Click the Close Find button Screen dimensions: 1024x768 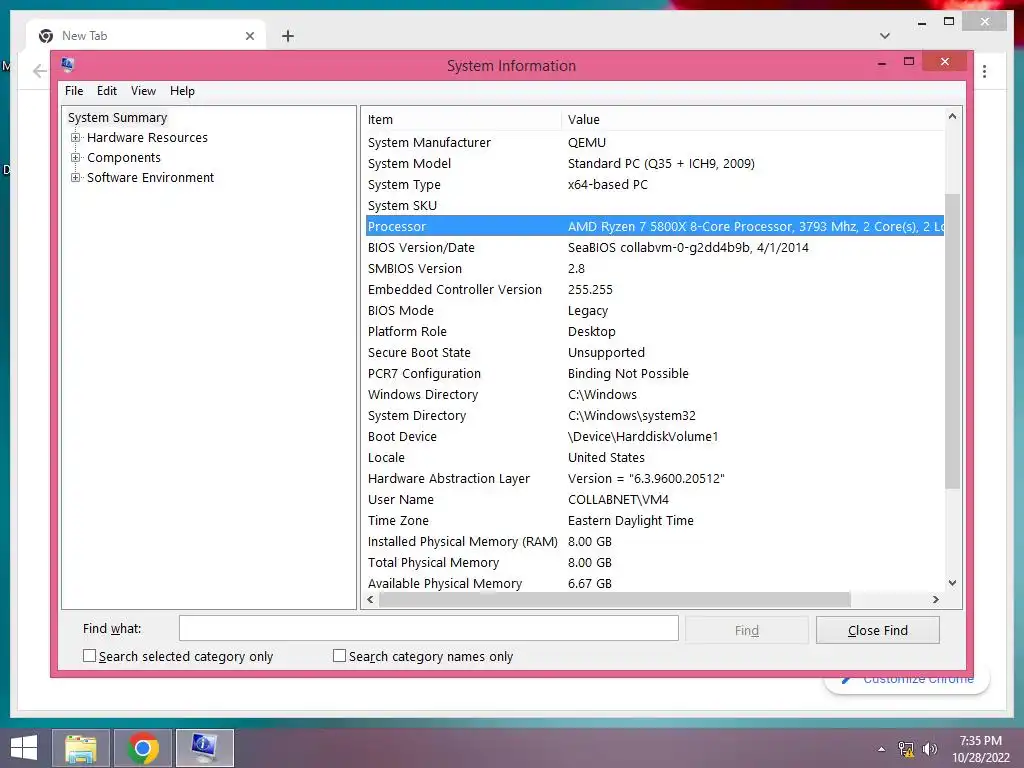(878, 630)
